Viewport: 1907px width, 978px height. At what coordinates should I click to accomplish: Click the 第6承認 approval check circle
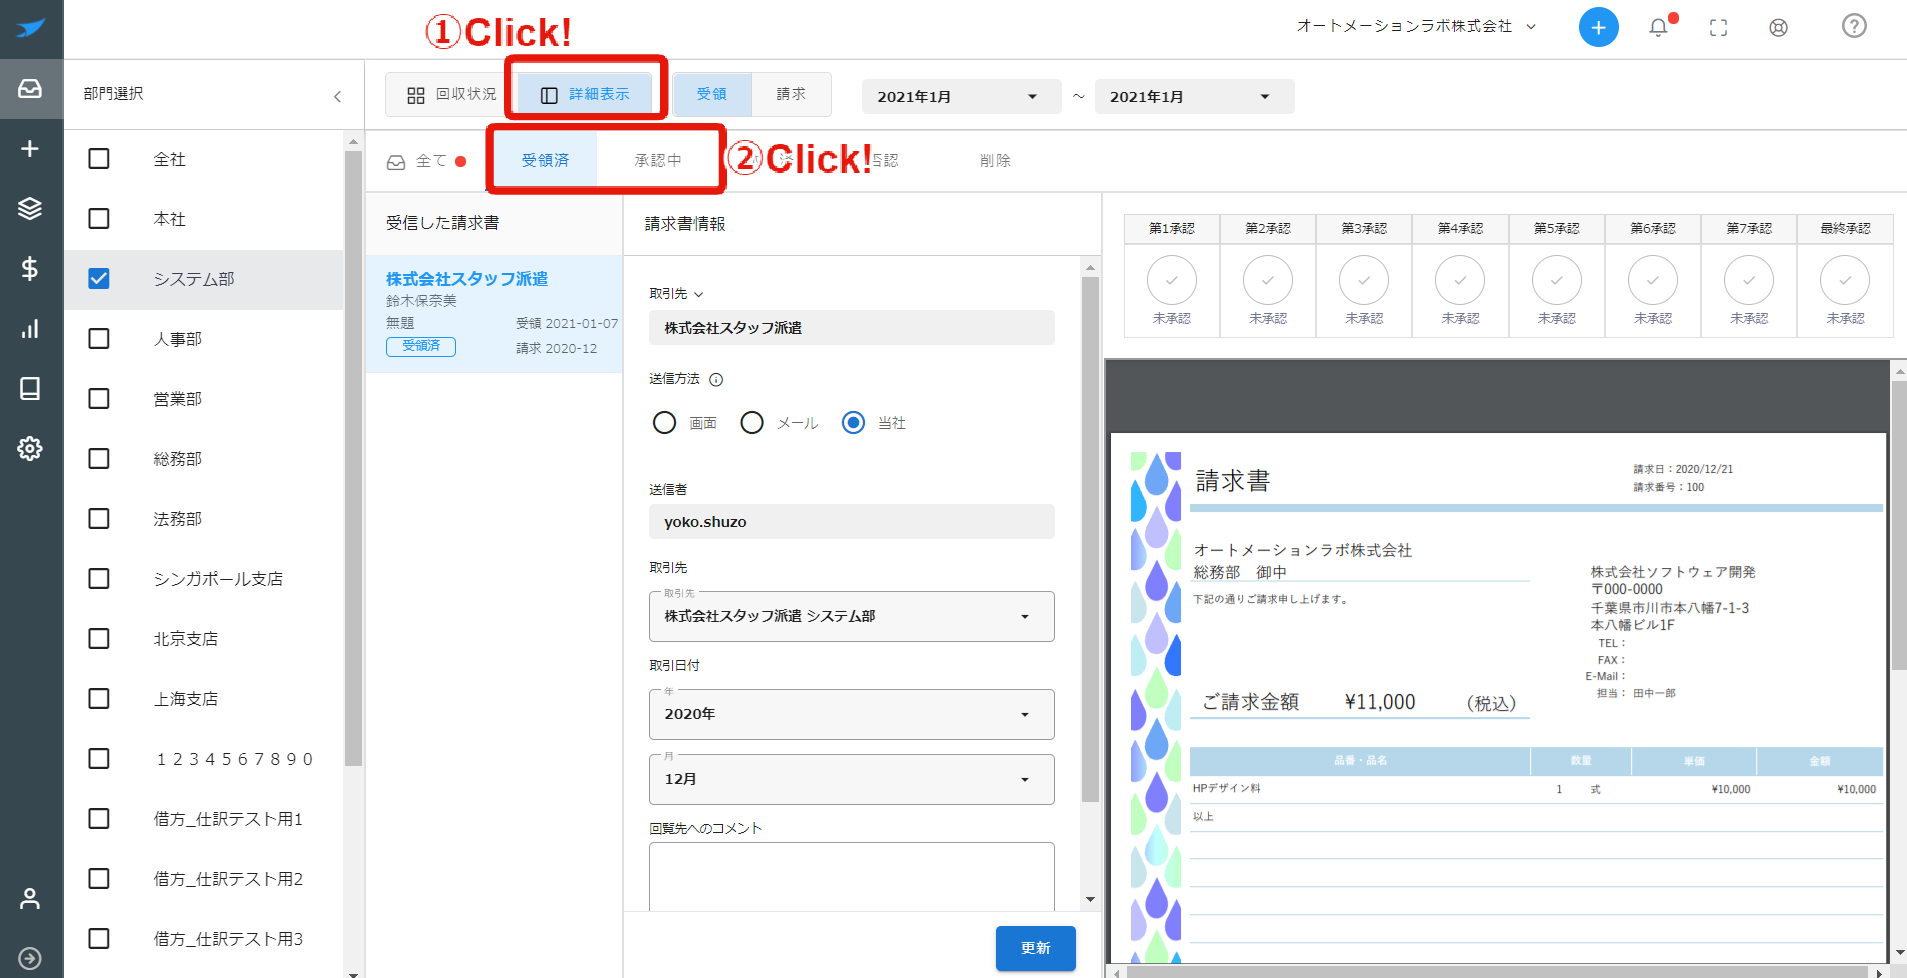pyautogui.click(x=1653, y=281)
